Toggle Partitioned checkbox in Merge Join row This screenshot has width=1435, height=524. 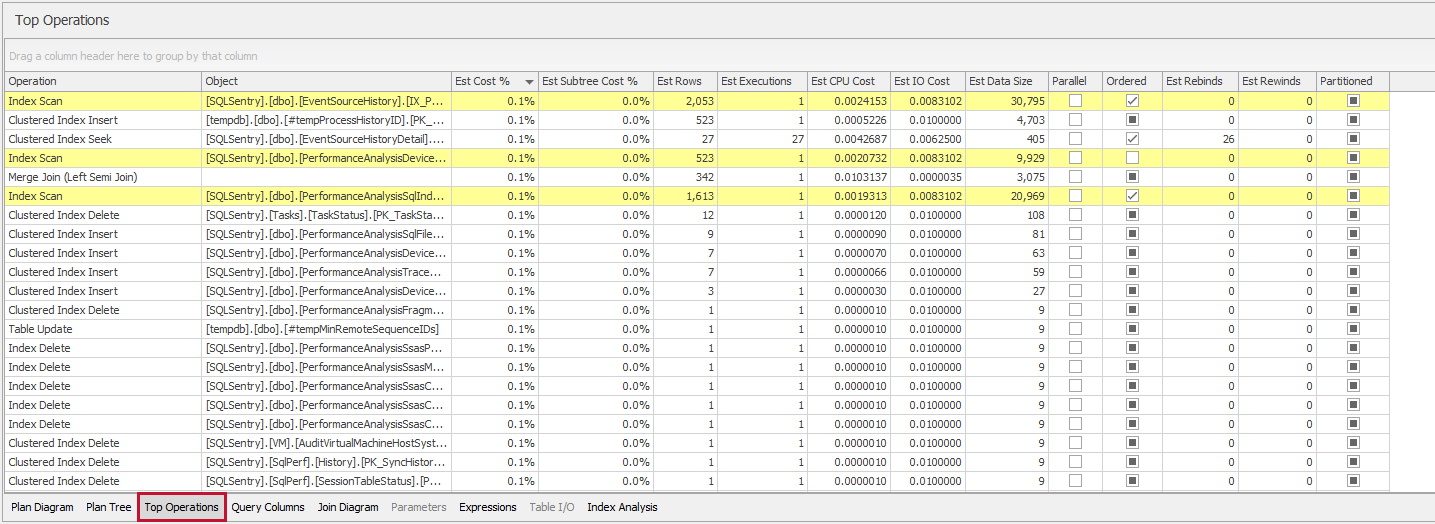[x=1353, y=177]
